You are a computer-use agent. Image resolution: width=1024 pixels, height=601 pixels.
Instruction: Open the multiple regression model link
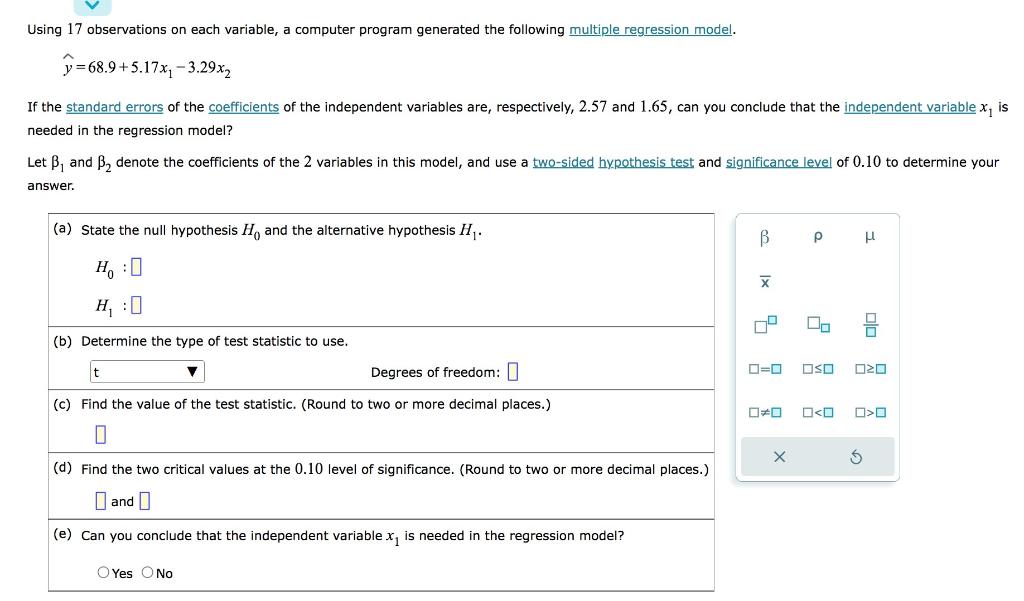[x=650, y=29]
